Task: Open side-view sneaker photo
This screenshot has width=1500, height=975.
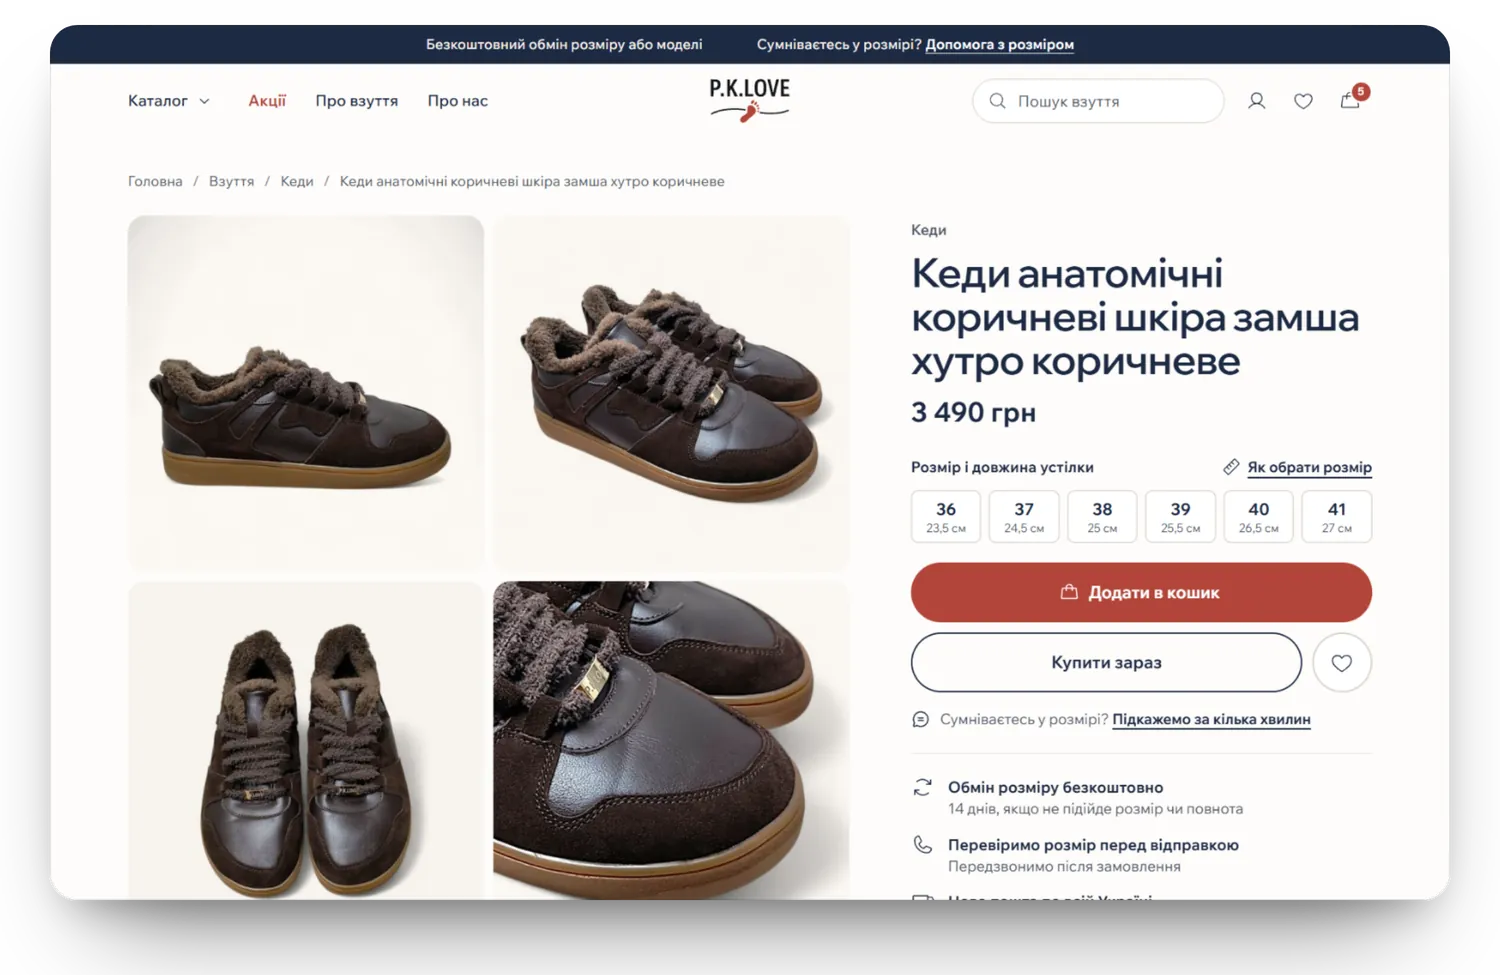Action: pos(306,393)
